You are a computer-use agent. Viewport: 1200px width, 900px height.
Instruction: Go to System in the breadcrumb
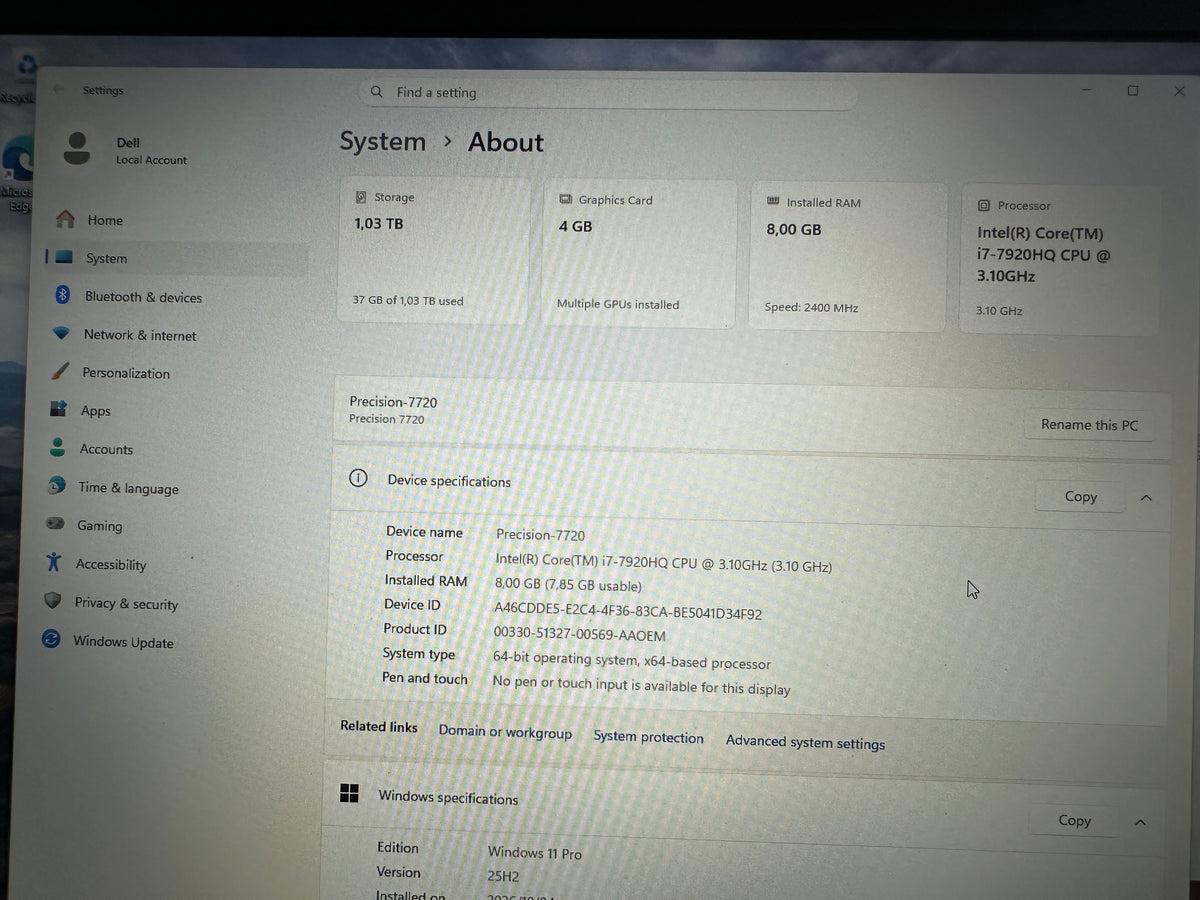click(382, 142)
